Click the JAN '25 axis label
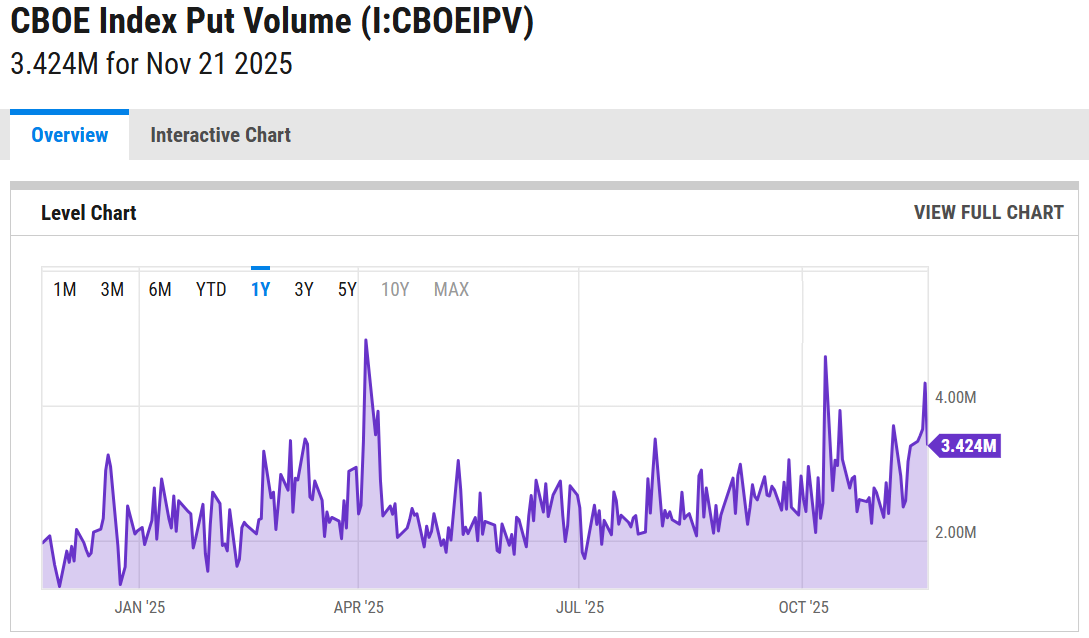The image size is (1089, 638). 139,607
